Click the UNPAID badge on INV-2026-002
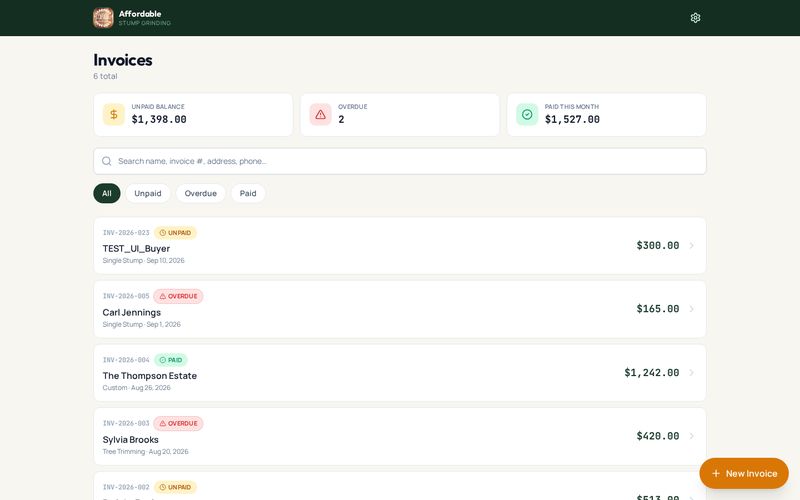This screenshot has height=500, width=800. coord(175,487)
